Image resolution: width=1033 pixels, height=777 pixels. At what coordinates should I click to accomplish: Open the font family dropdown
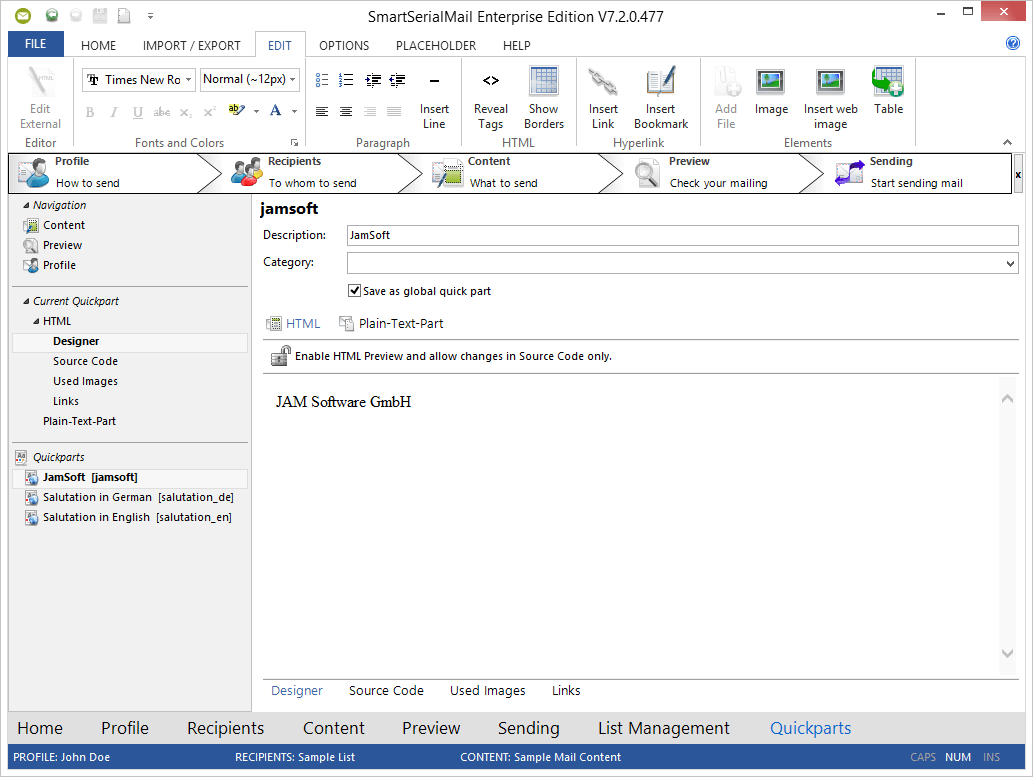(188, 80)
